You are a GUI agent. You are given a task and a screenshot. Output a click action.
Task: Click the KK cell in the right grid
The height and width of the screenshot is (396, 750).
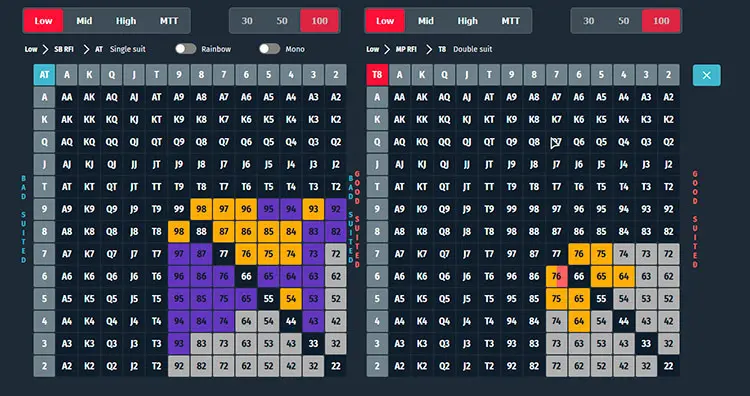tap(422, 120)
